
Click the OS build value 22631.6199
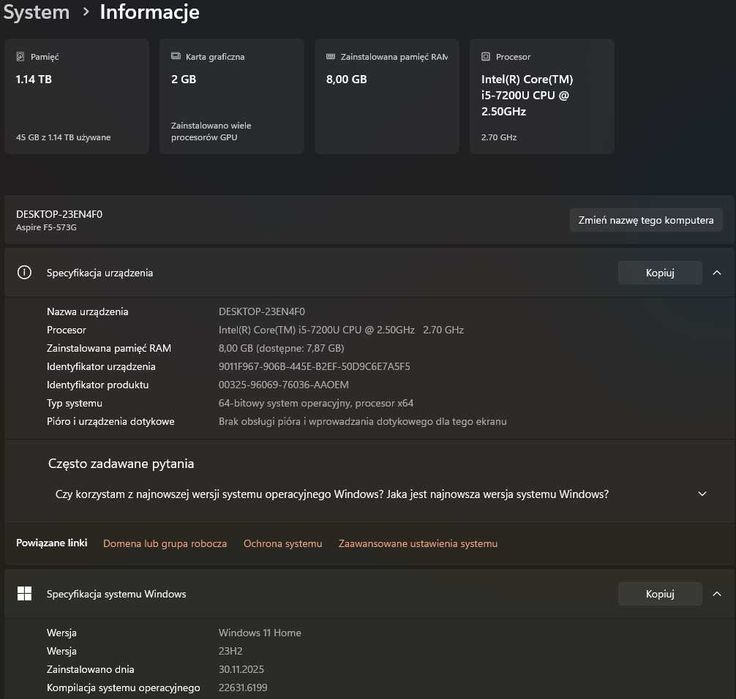point(243,687)
